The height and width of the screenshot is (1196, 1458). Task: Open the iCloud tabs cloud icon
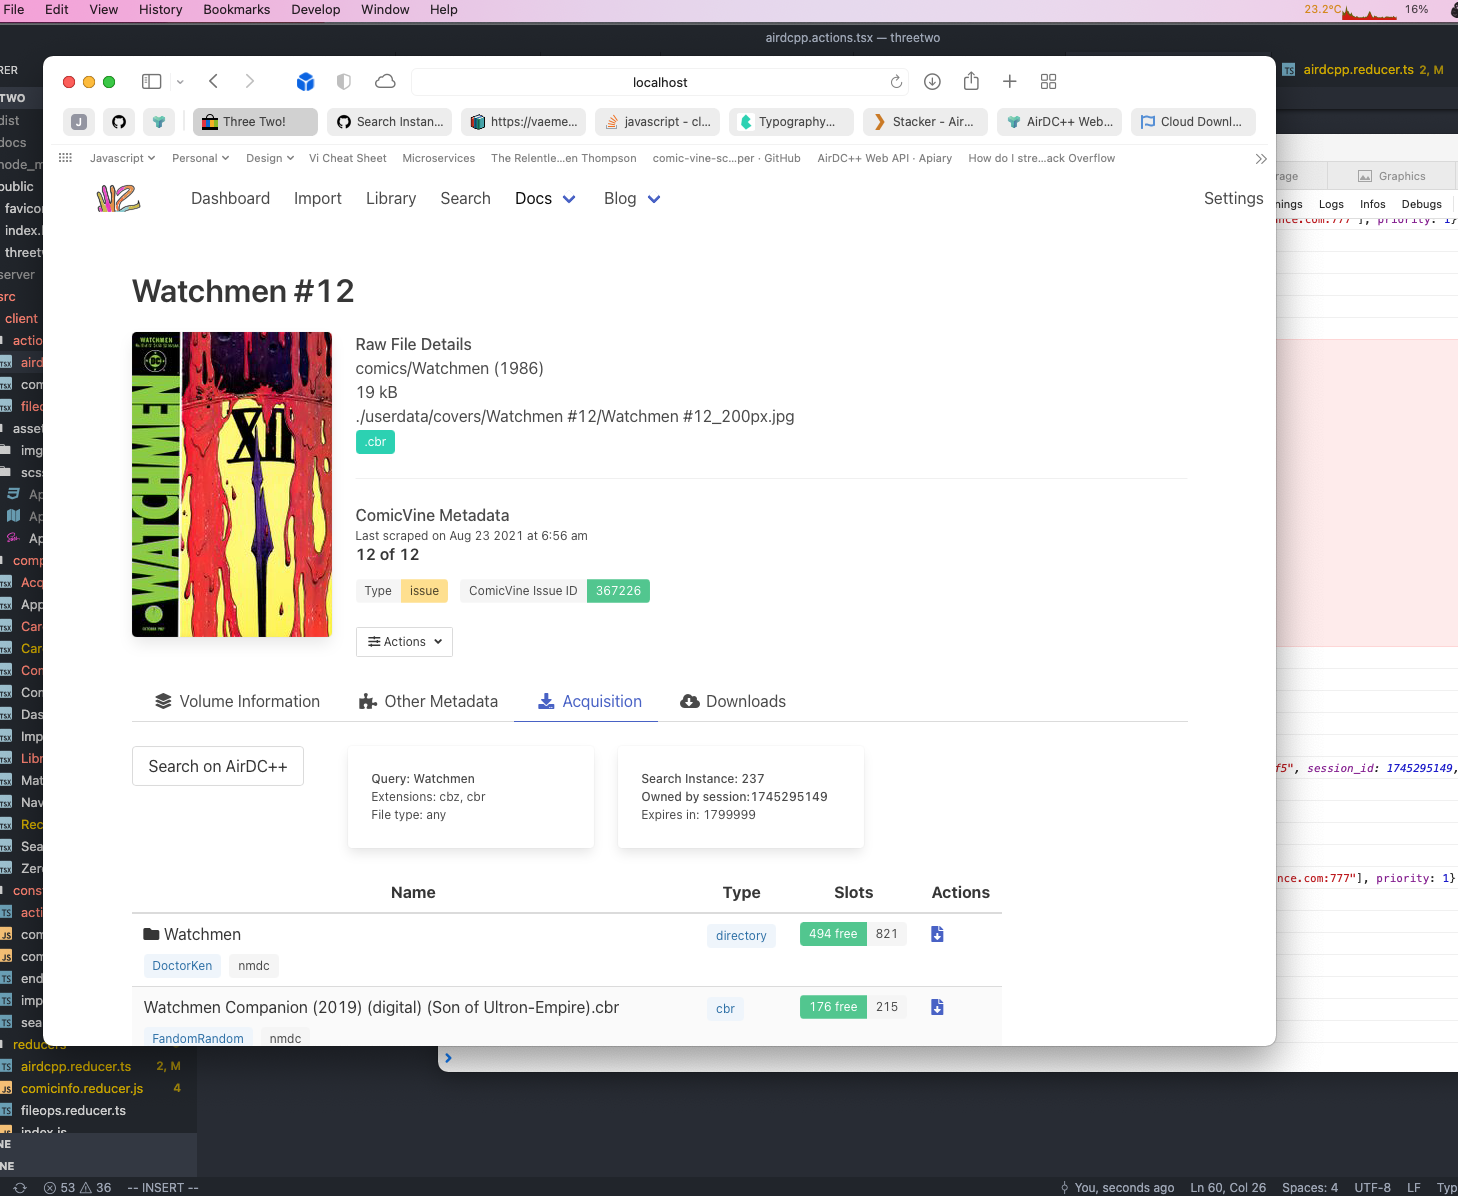click(385, 82)
